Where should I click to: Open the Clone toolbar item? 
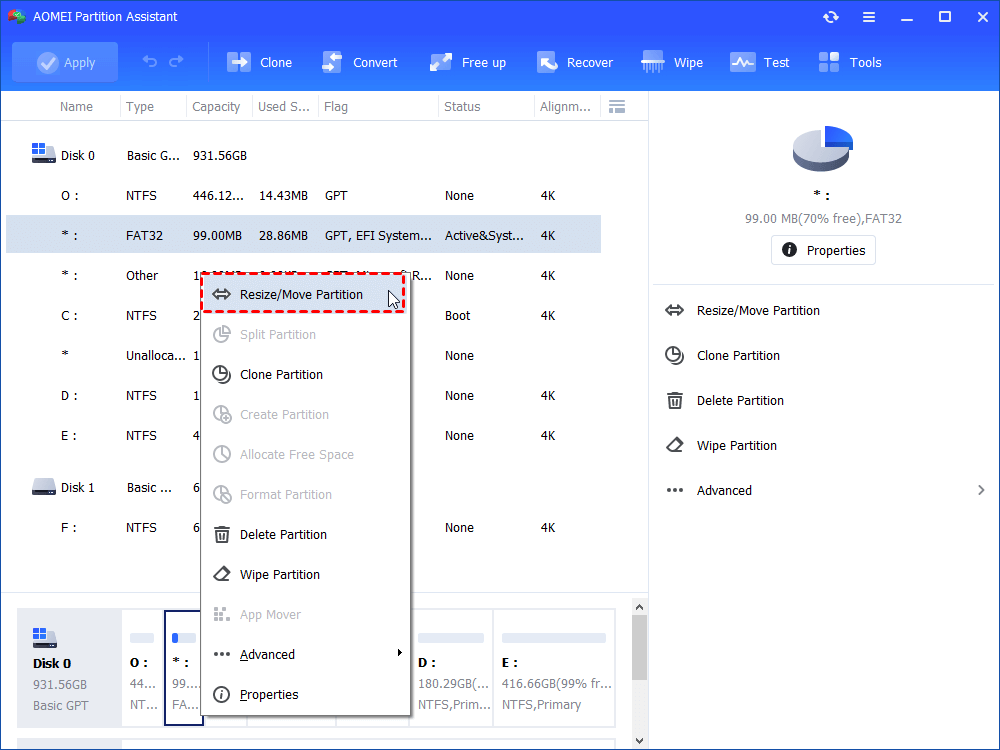(x=260, y=62)
